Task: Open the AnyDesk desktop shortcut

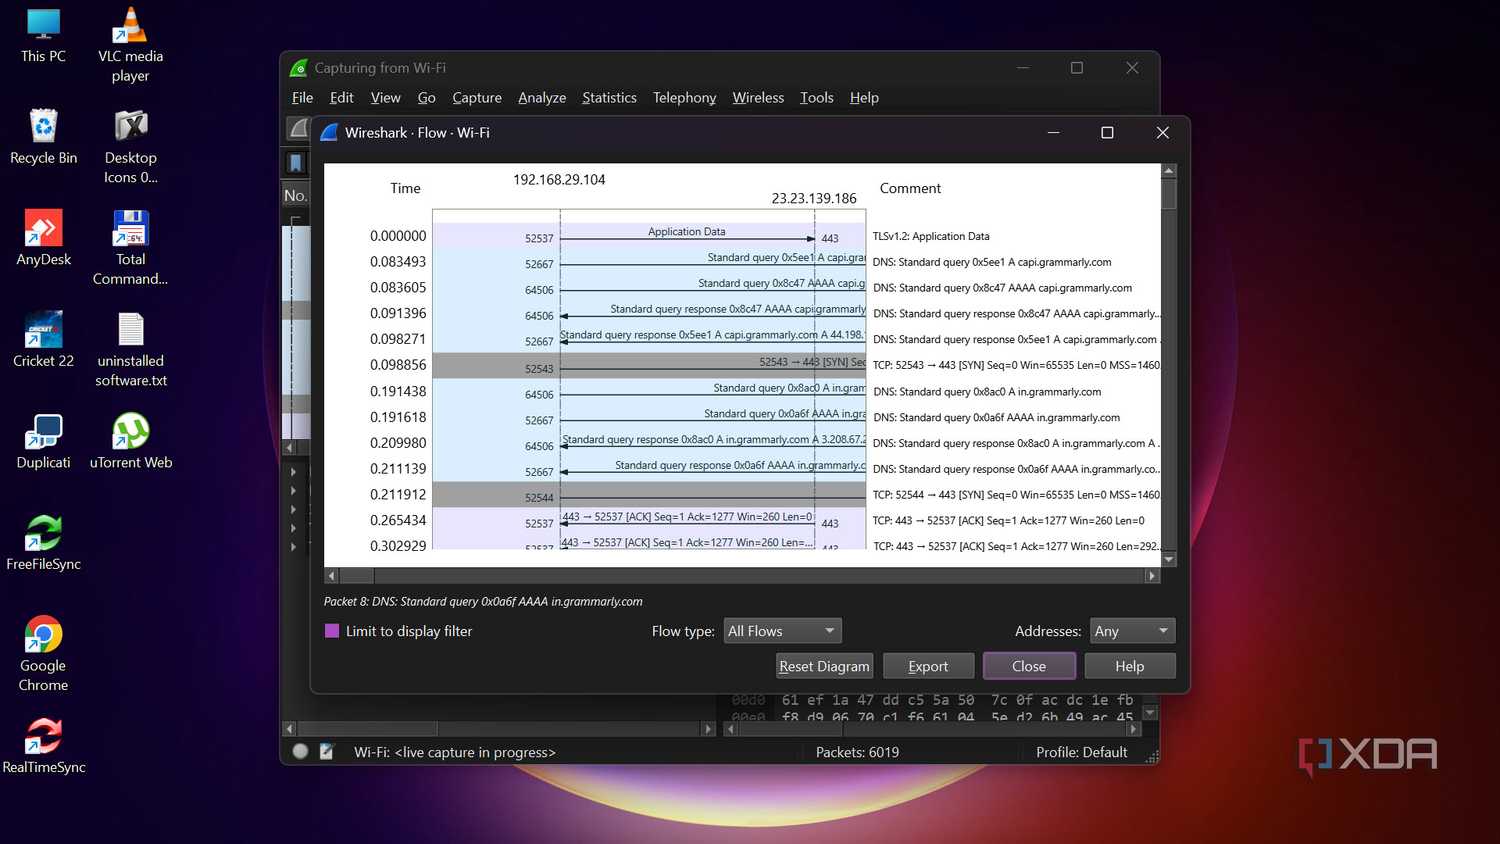Action: point(43,238)
